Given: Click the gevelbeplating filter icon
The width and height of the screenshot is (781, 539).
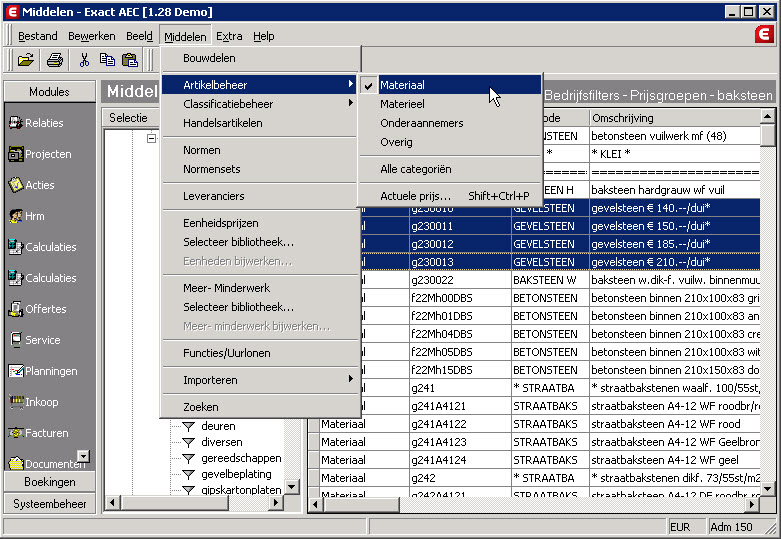Looking at the screenshot, I should (188, 474).
